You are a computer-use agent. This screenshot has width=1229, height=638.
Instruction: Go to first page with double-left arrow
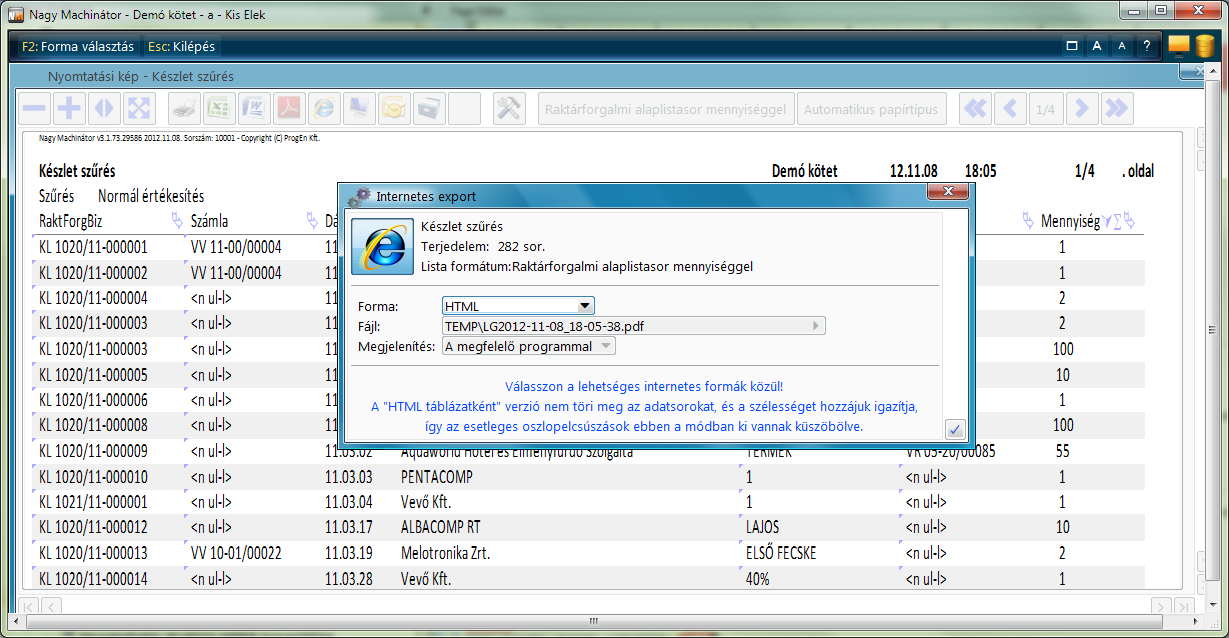[976, 109]
